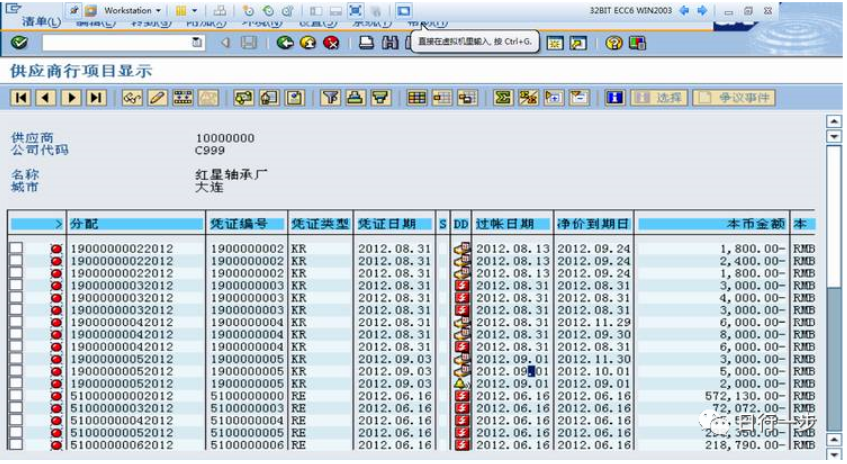The width and height of the screenshot is (847, 464).
Task: Click the Print icon in standard toolbar
Action: [x=366, y=43]
